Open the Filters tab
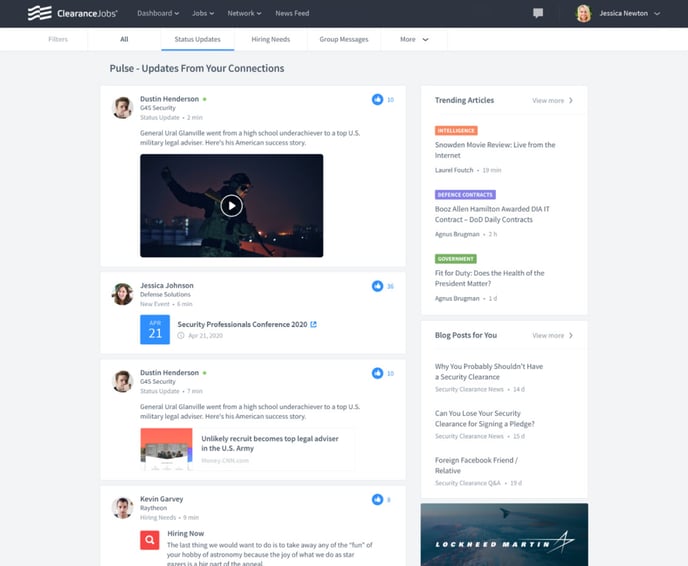Screen dimensions: 688x566 tap(58, 39)
